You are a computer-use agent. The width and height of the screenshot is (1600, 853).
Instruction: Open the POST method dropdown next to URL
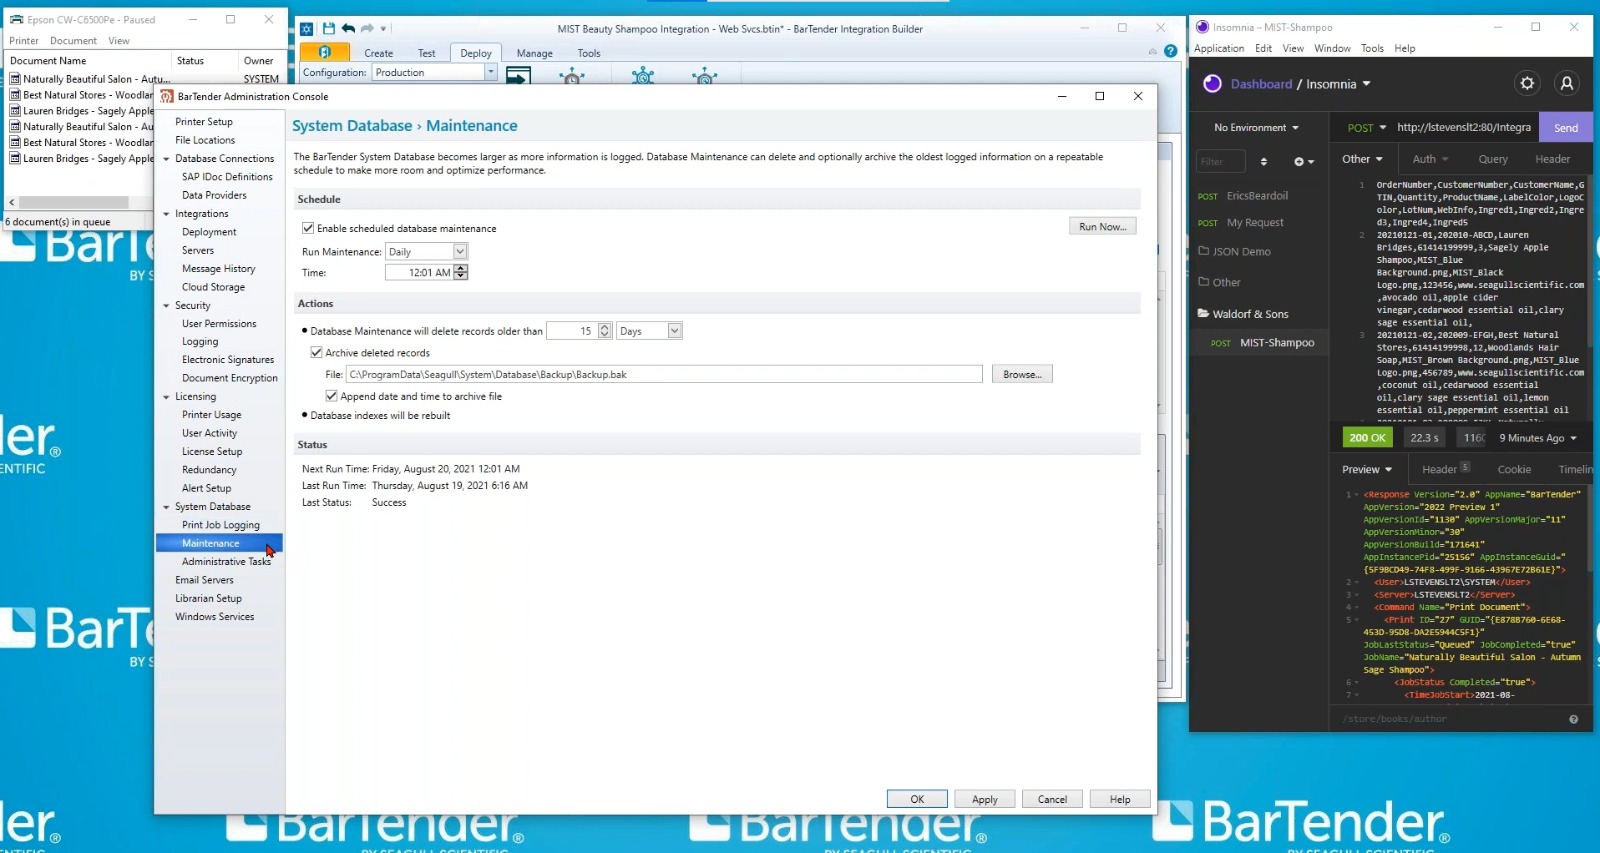1366,128
